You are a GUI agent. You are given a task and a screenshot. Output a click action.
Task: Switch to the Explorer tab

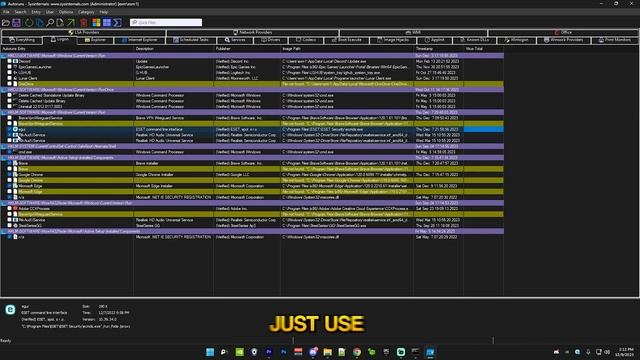point(95,40)
